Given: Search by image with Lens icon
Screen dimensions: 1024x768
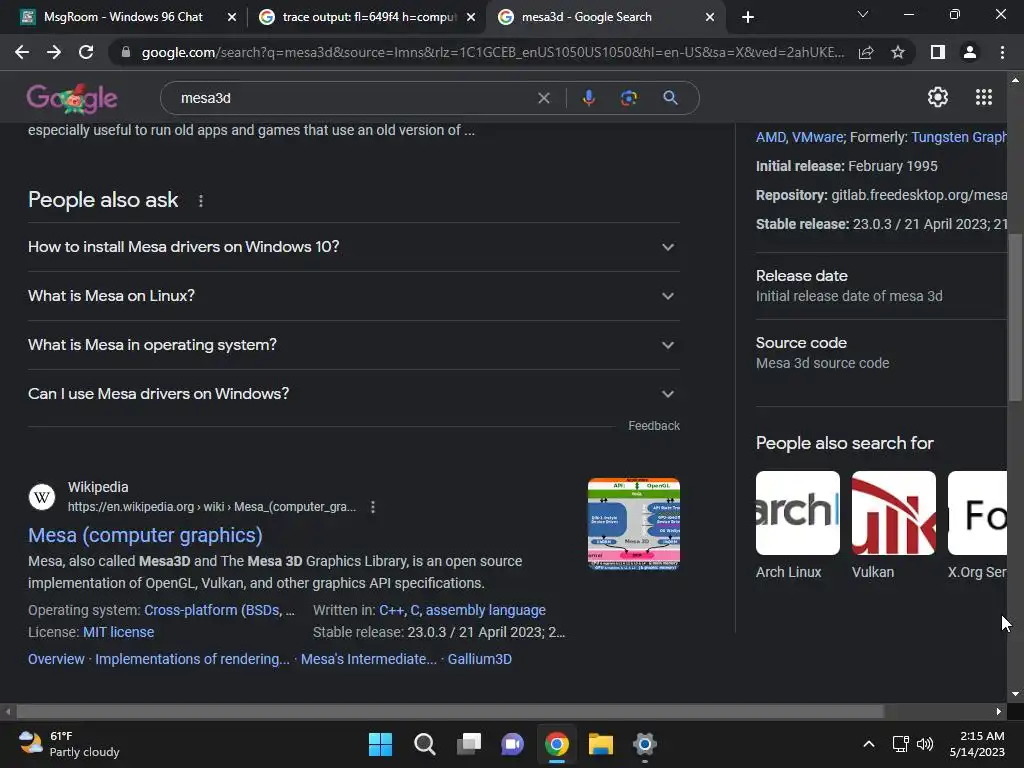Looking at the screenshot, I should coord(629,98).
